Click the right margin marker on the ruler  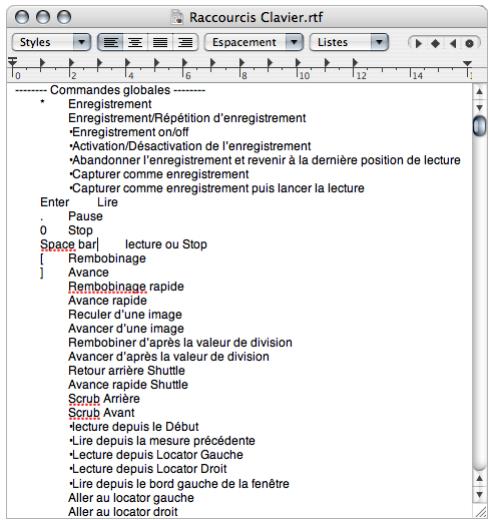tap(467, 63)
